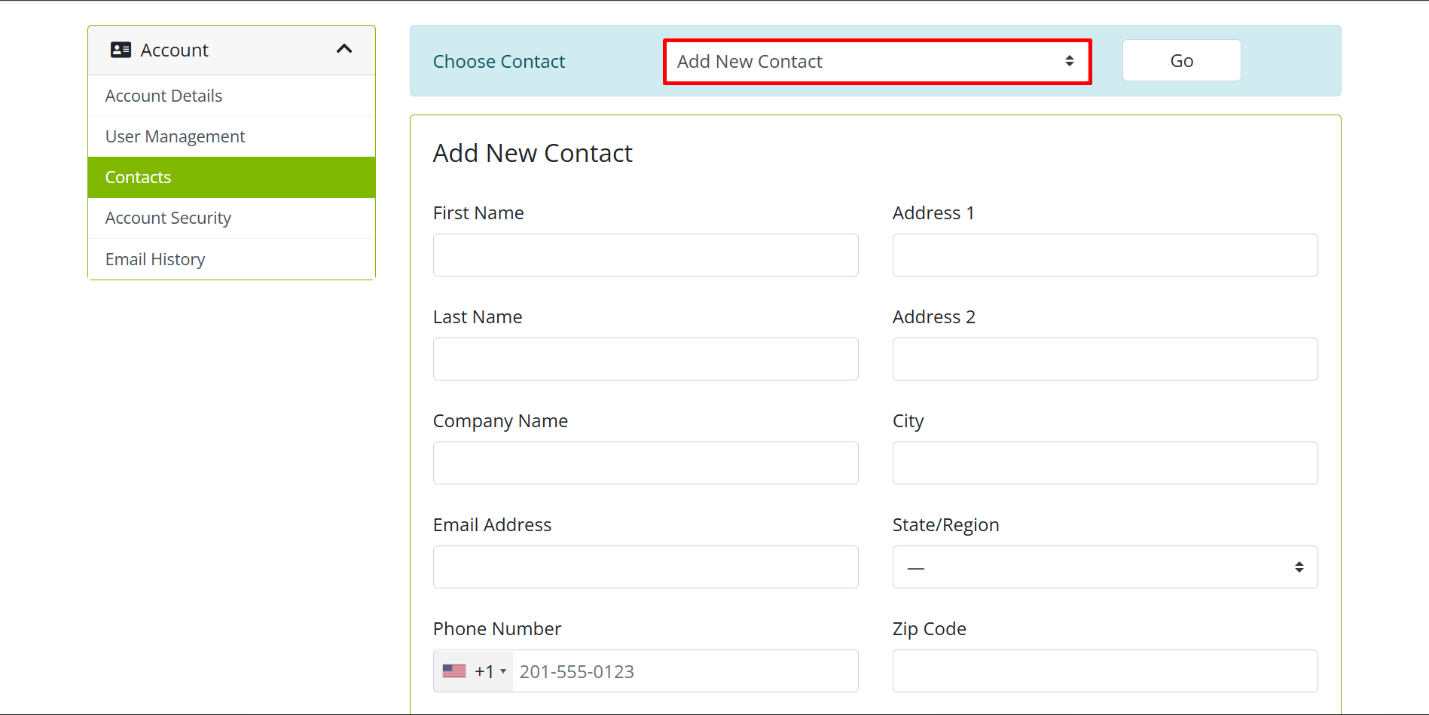
Task: Click the First Name field
Action: pos(645,255)
